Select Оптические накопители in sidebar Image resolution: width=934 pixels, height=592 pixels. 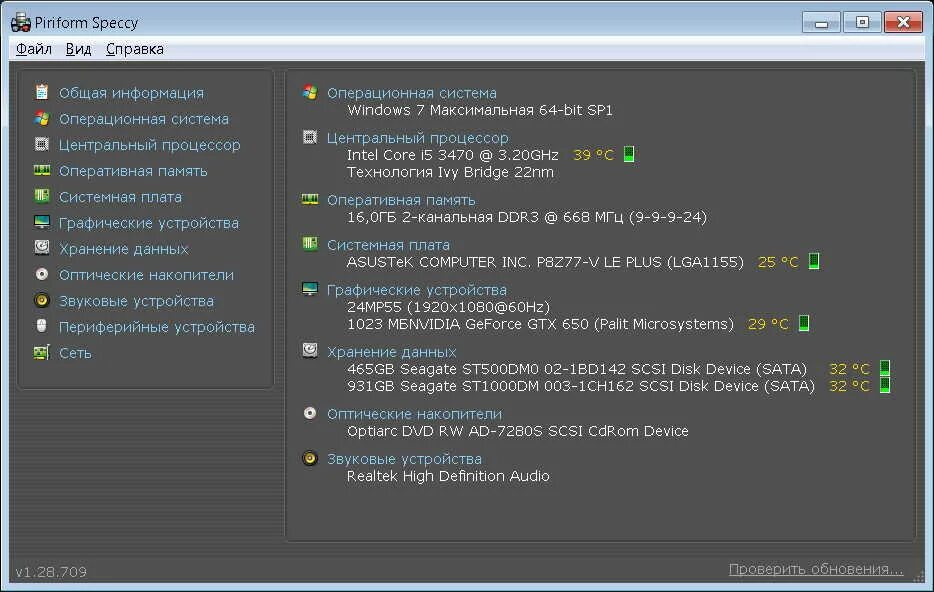click(x=146, y=275)
